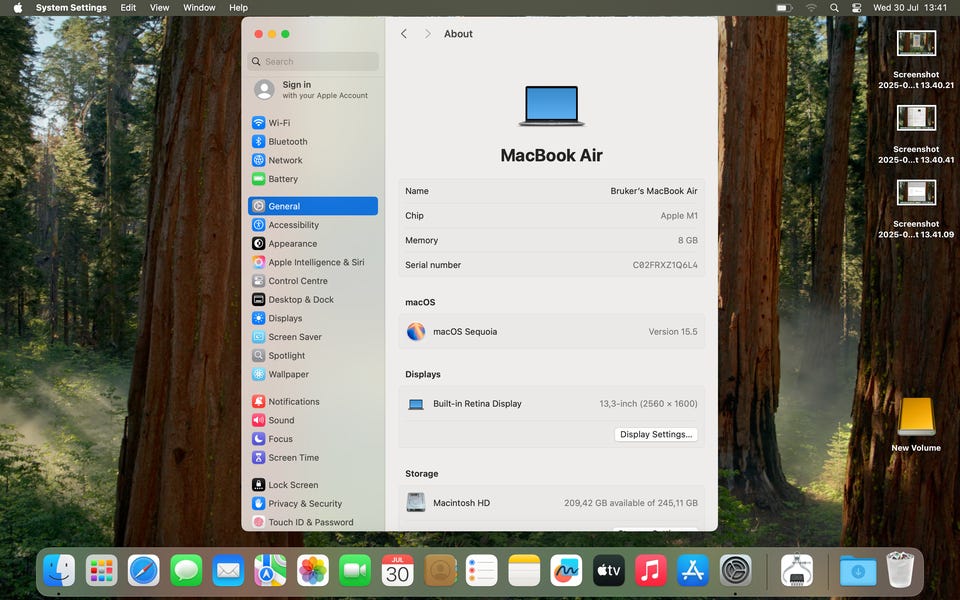Open the Focus settings pane
This screenshot has height=600, width=960.
(x=280, y=439)
